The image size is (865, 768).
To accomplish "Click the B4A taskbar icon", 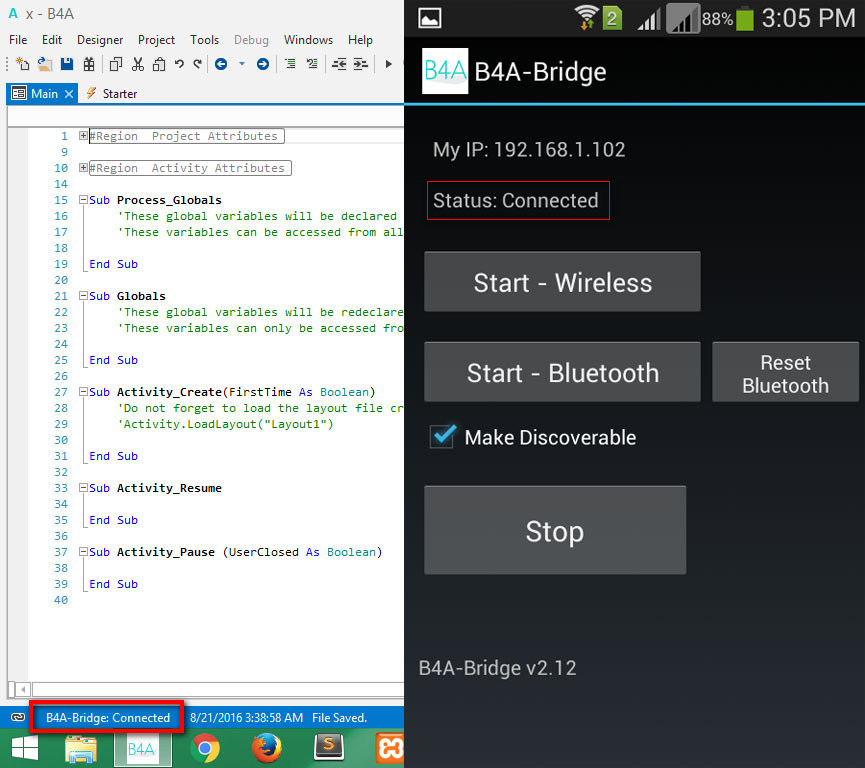I will pyautogui.click(x=142, y=749).
